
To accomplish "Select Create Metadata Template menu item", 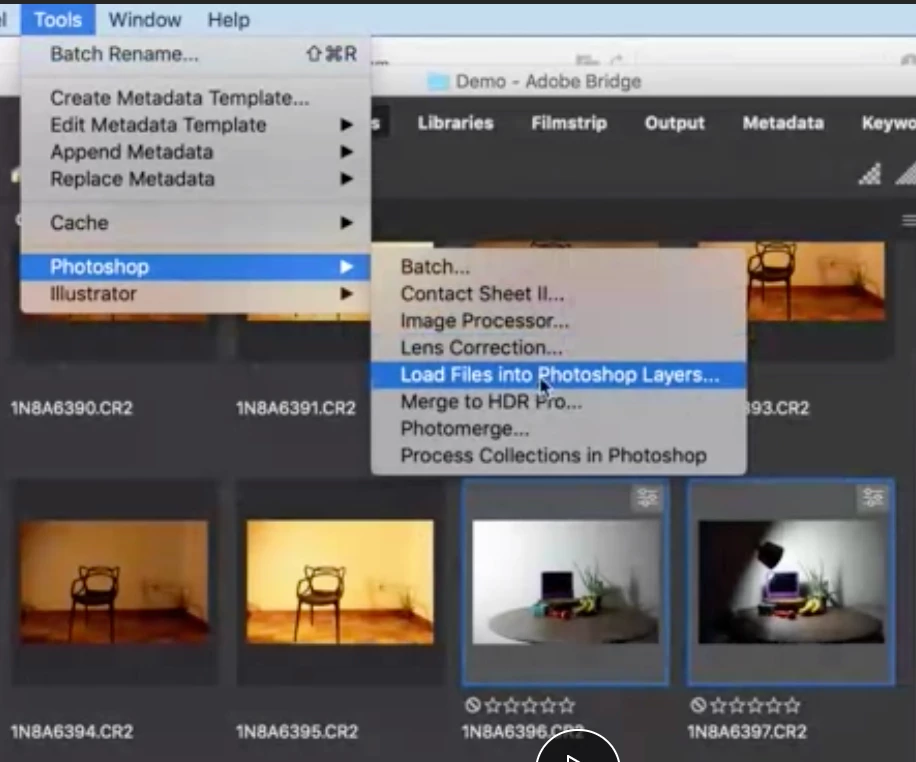I will pos(195,98).
